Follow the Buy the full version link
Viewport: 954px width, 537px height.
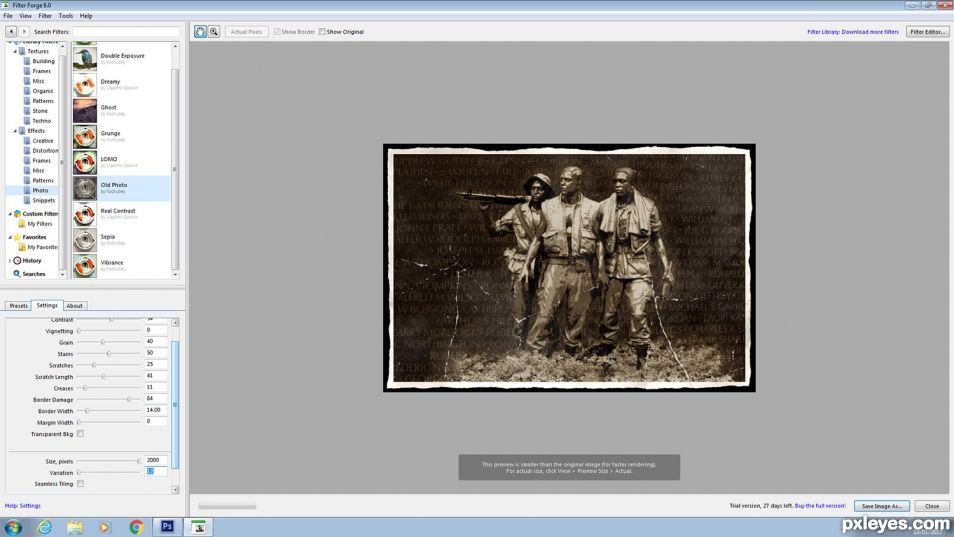(820, 506)
